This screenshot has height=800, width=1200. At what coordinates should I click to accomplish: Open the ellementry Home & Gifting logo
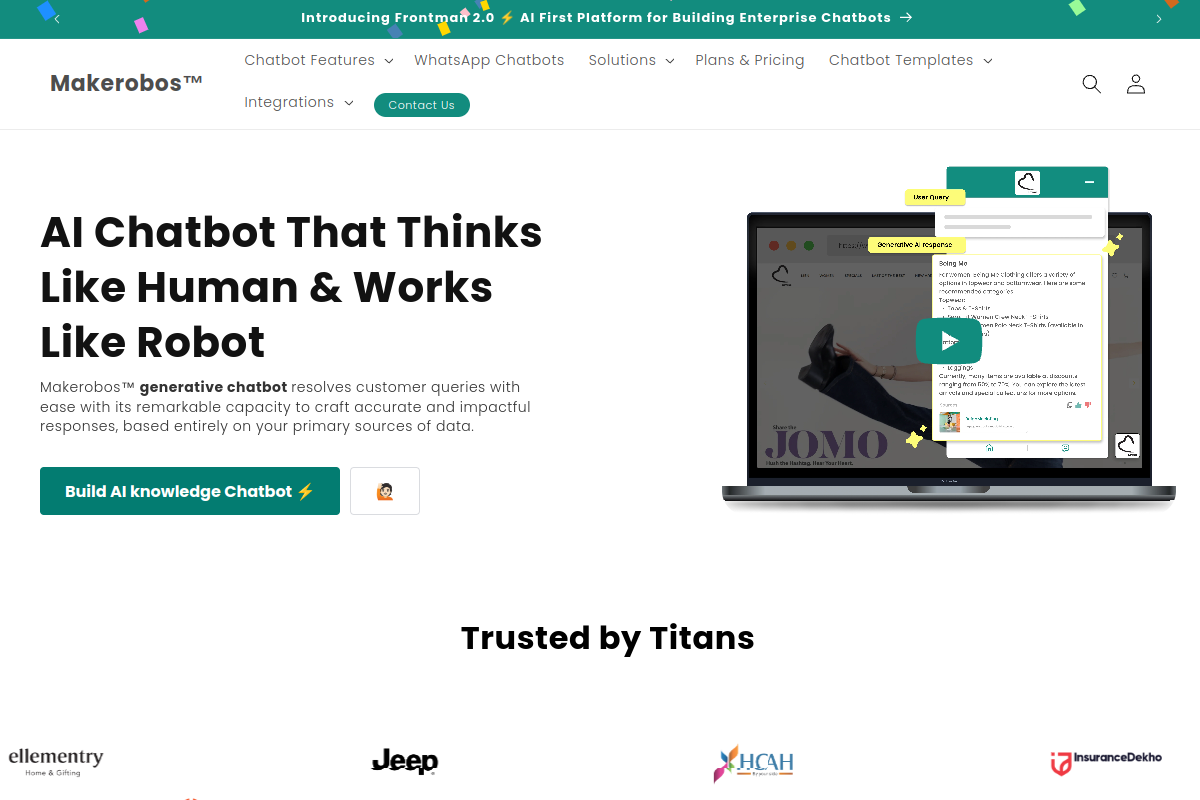click(56, 762)
